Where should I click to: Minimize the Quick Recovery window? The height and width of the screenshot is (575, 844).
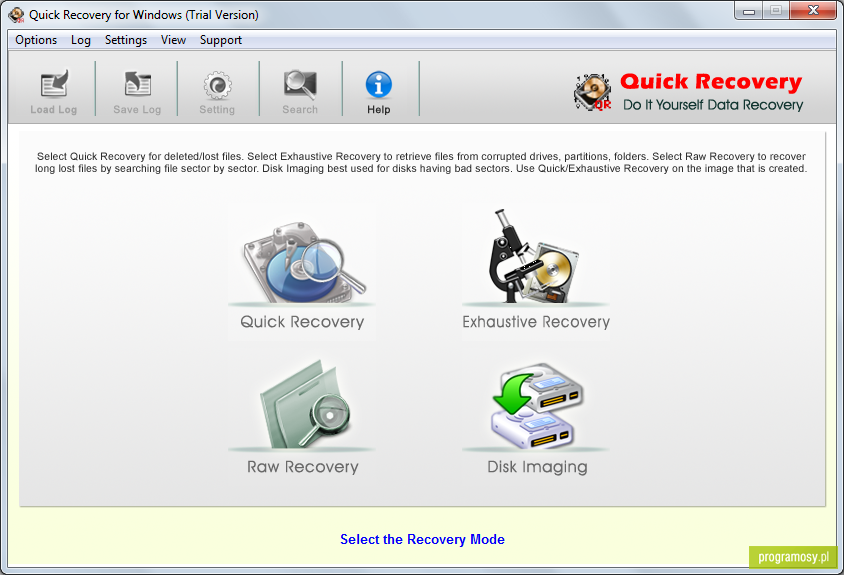tap(749, 11)
